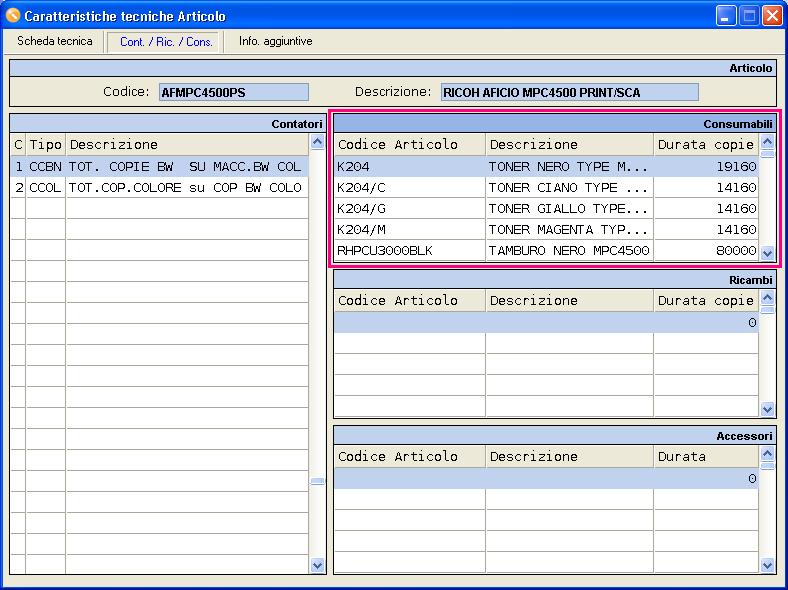The image size is (788, 590).
Task: Click the Codice field AFMPC4500PS
Action: point(234,92)
